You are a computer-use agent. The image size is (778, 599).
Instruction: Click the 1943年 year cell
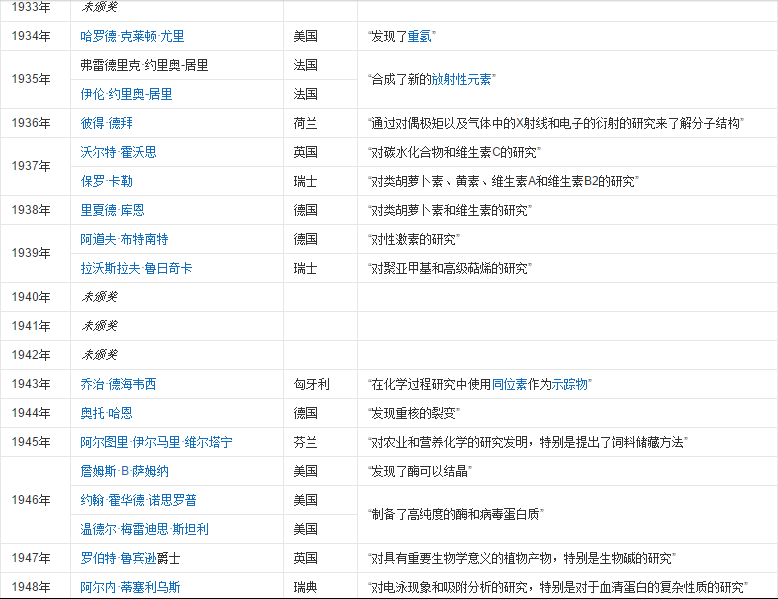31,384
